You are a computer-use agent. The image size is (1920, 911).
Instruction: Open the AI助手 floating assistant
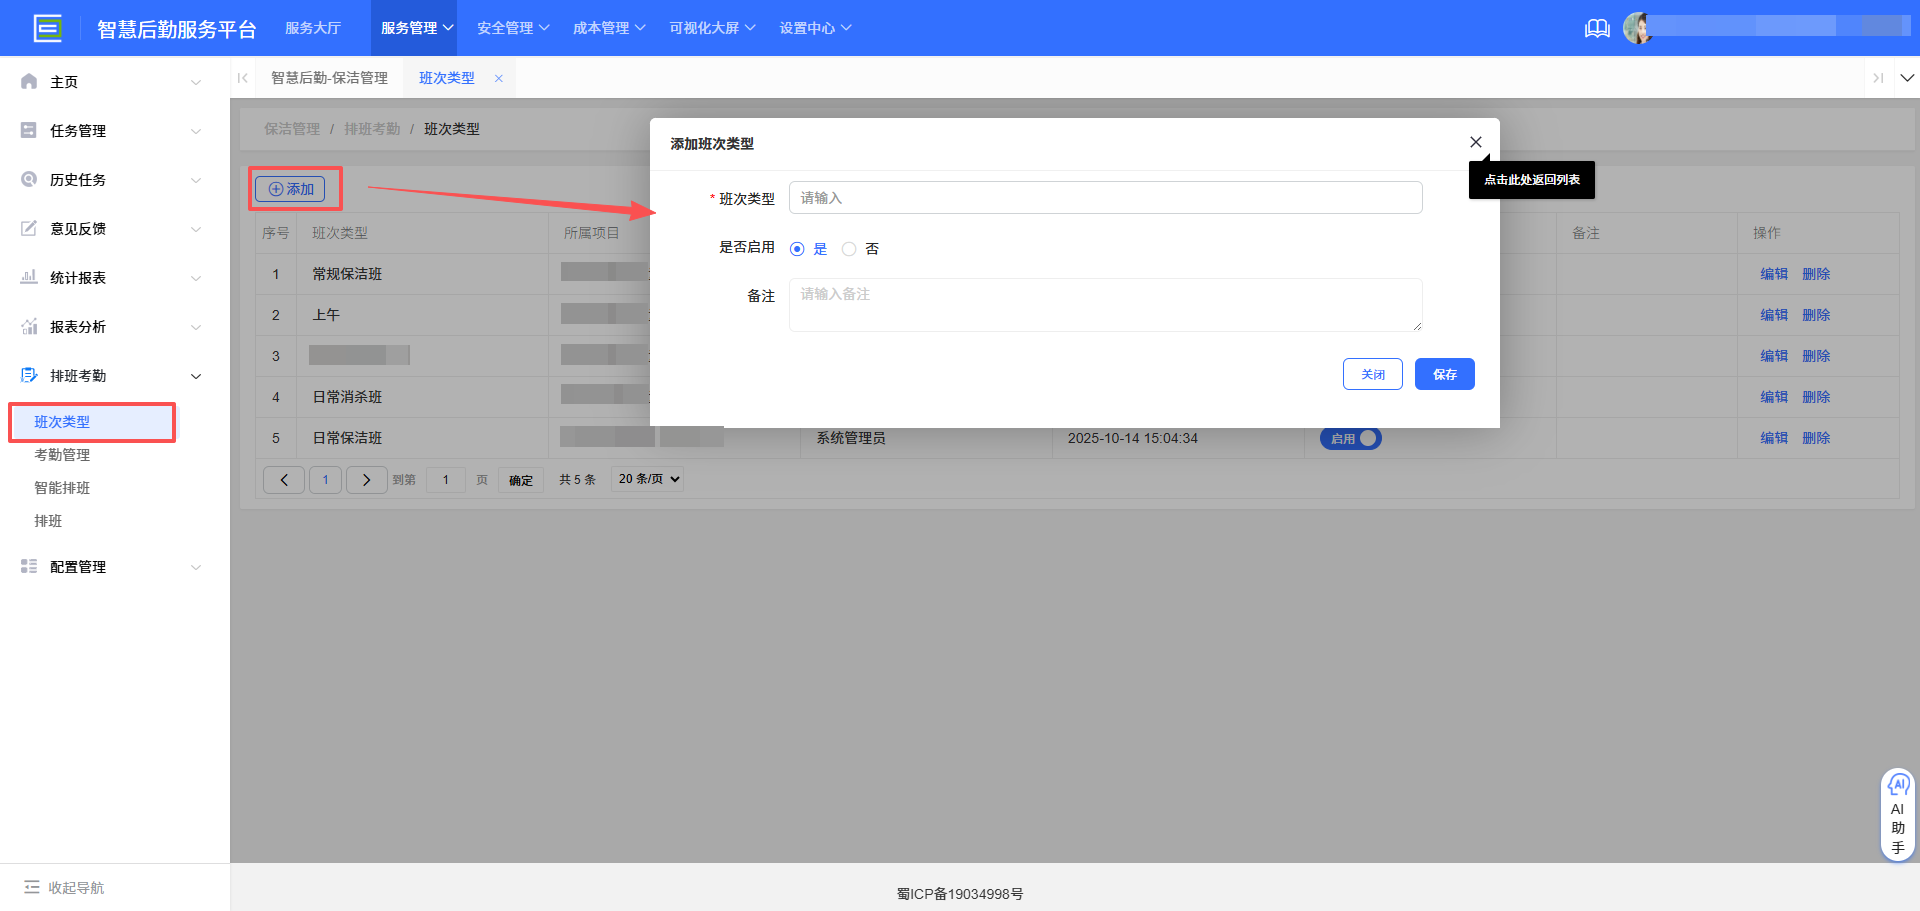(1898, 812)
